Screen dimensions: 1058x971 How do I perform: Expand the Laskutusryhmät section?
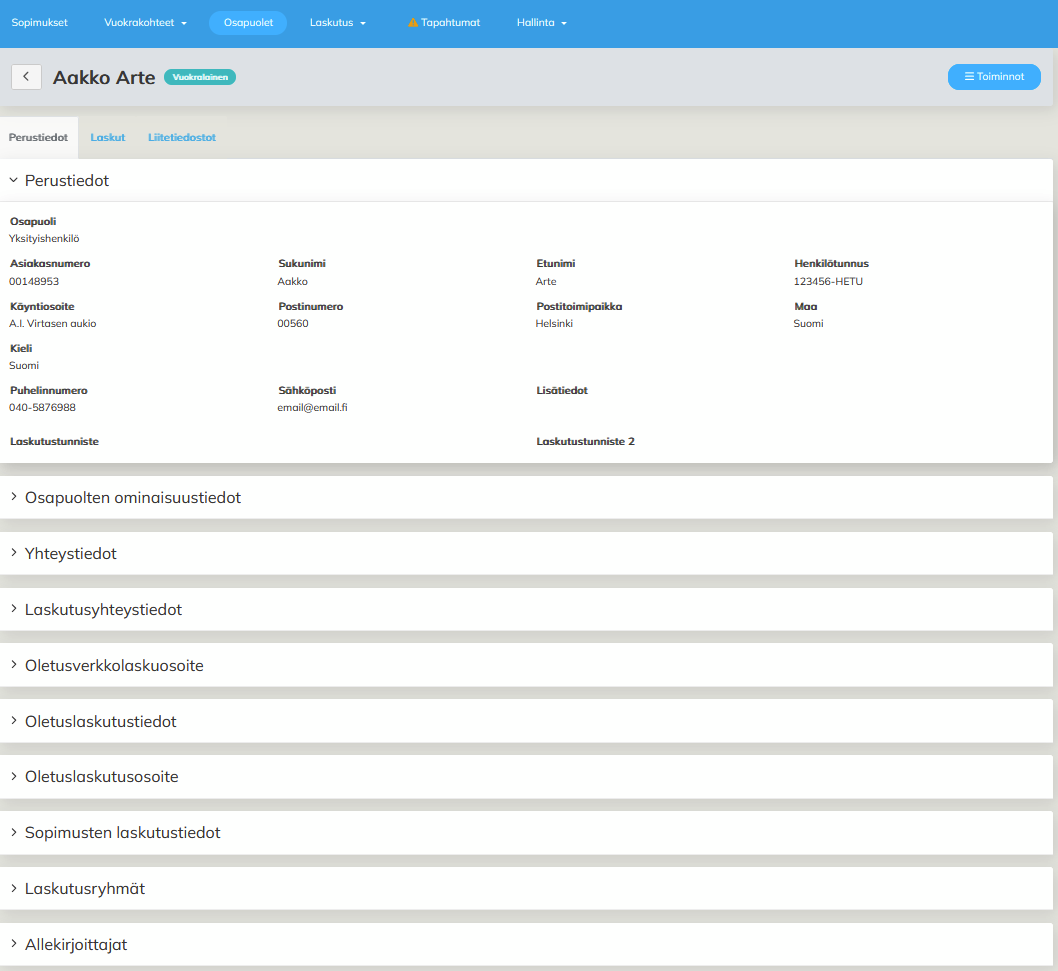pyautogui.click(x=85, y=889)
